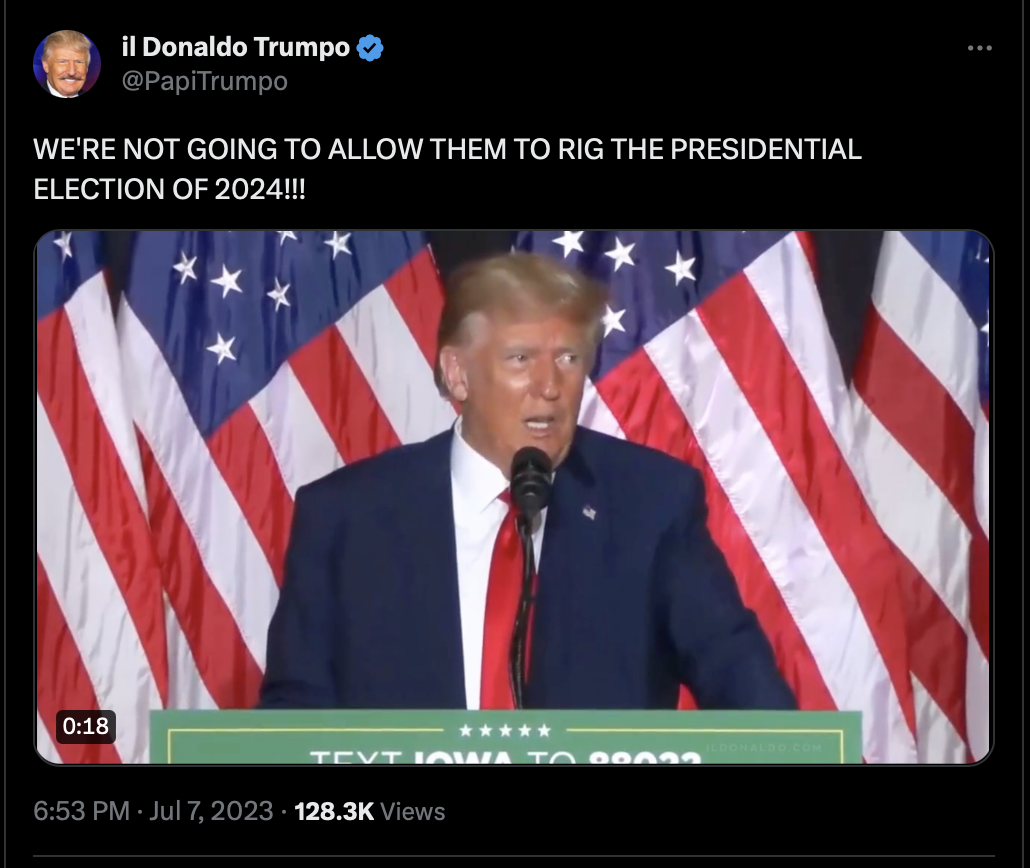1030x868 pixels.
Task: Click the microphone shown in the video
Action: [x=531, y=478]
